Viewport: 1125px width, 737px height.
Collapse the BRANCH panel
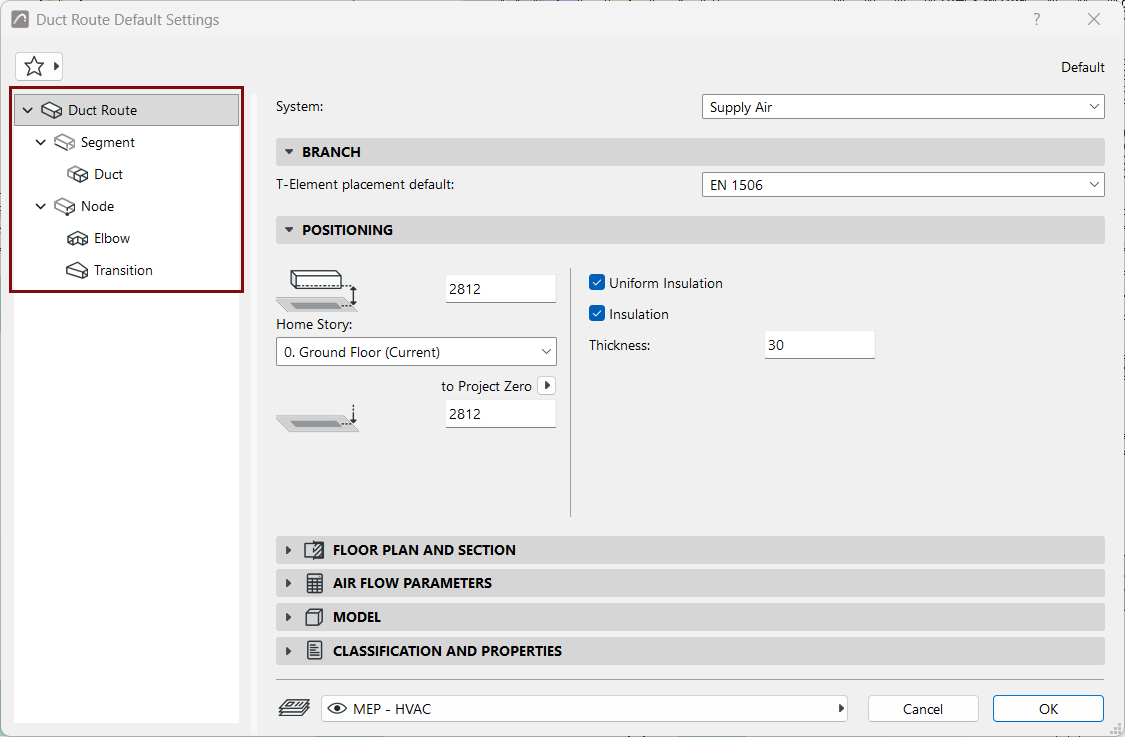289,152
